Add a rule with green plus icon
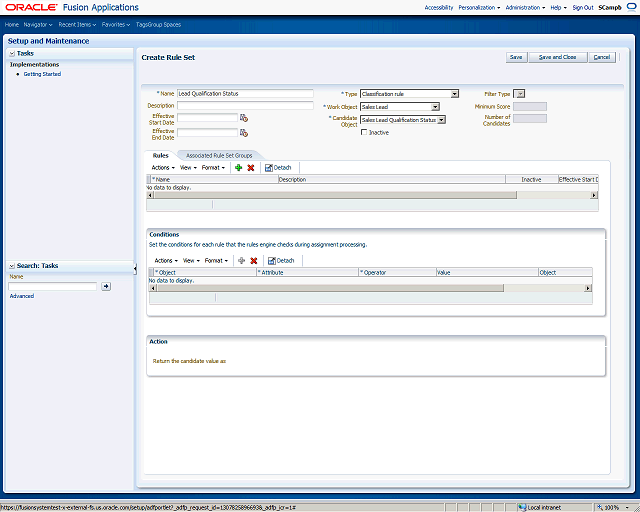640x512 pixels. [x=239, y=168]
